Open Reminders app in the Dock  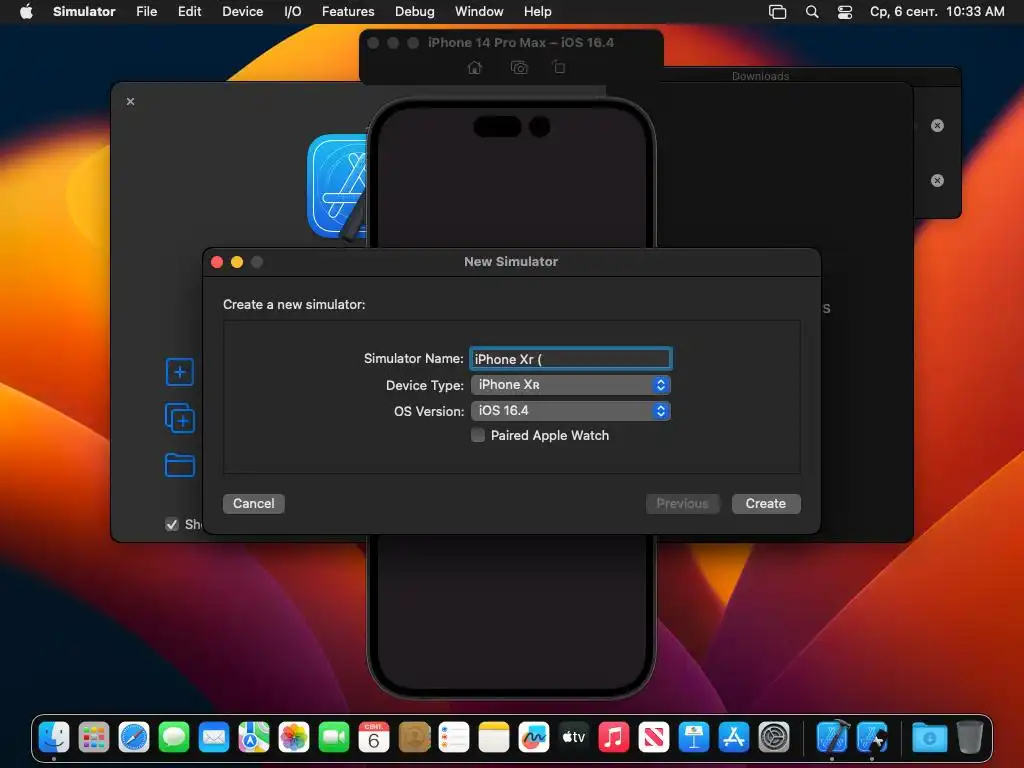coord(454,737)
